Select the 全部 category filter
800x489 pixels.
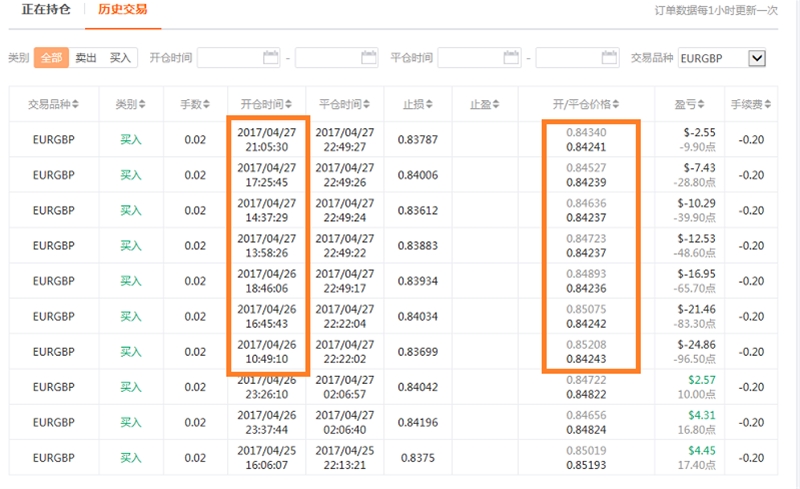pyautogui.click(x=52, y=58)
